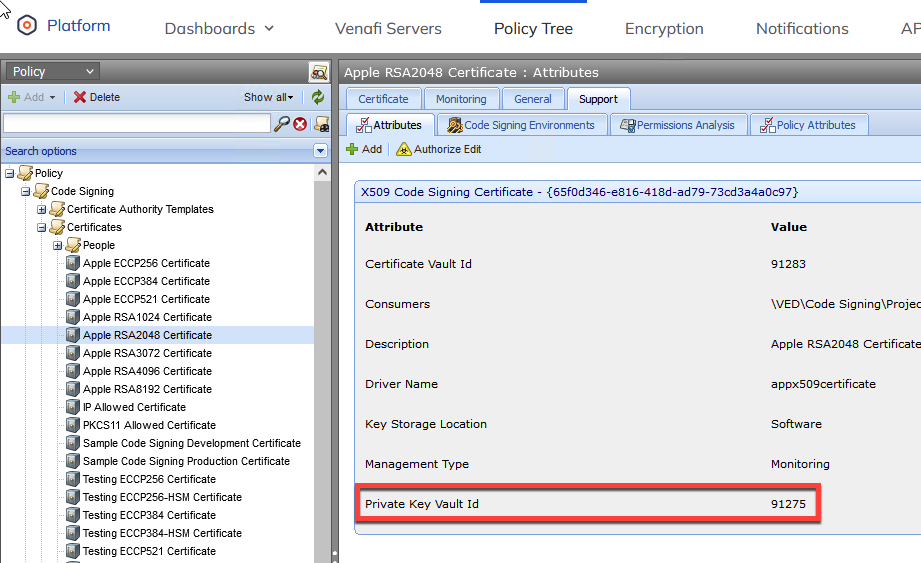Open the Policy view dropdown

click(x=52, y=71)
